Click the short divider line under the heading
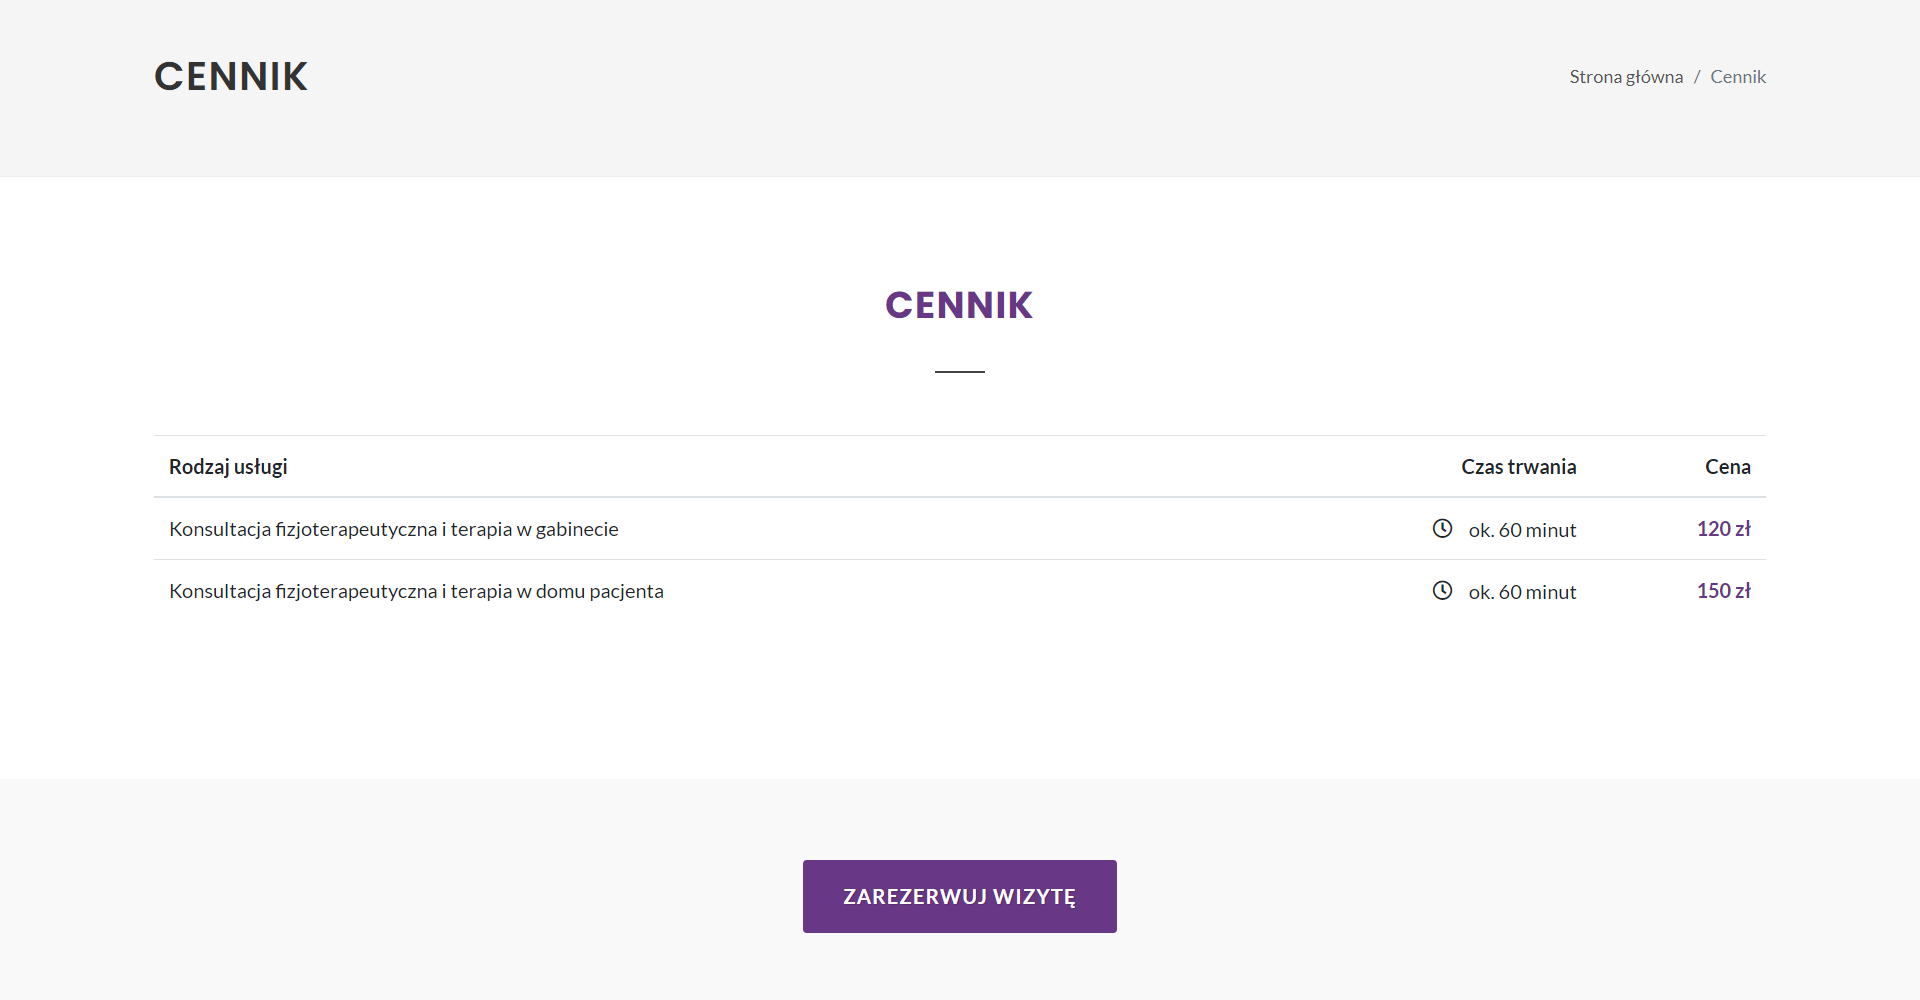The height and width of the screenshot is (1000, 1920). 960,371
